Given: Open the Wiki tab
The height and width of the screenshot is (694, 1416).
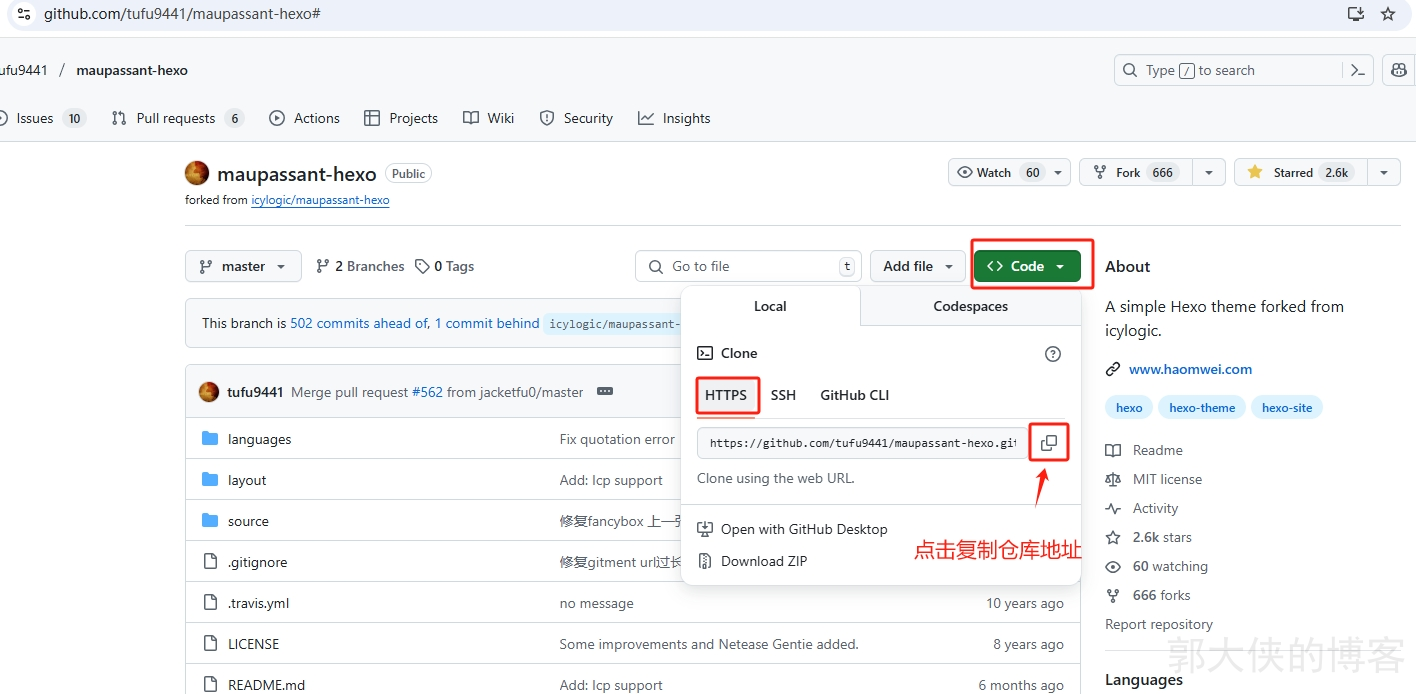Looking at the screenshot, I should 489,118.
